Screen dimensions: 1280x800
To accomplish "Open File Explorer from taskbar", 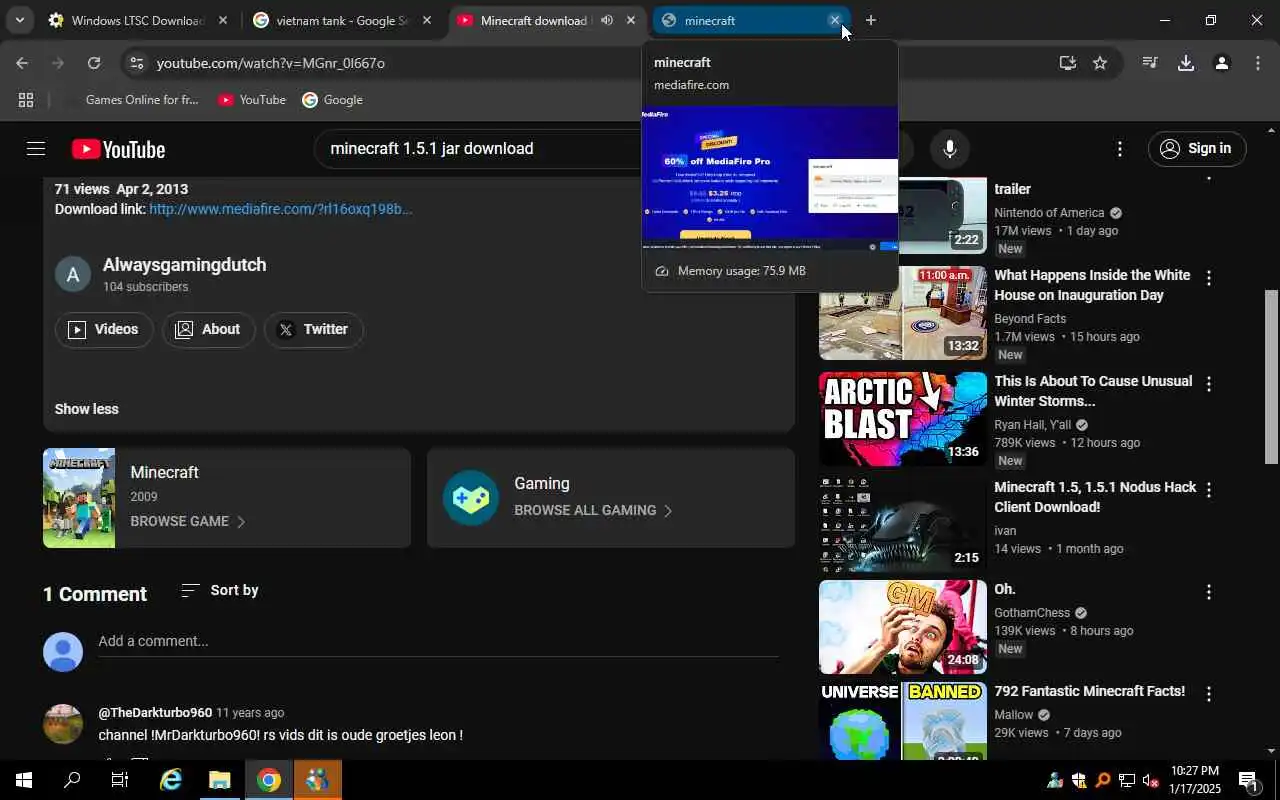I will pyautogui.click(x=220, y=780).
